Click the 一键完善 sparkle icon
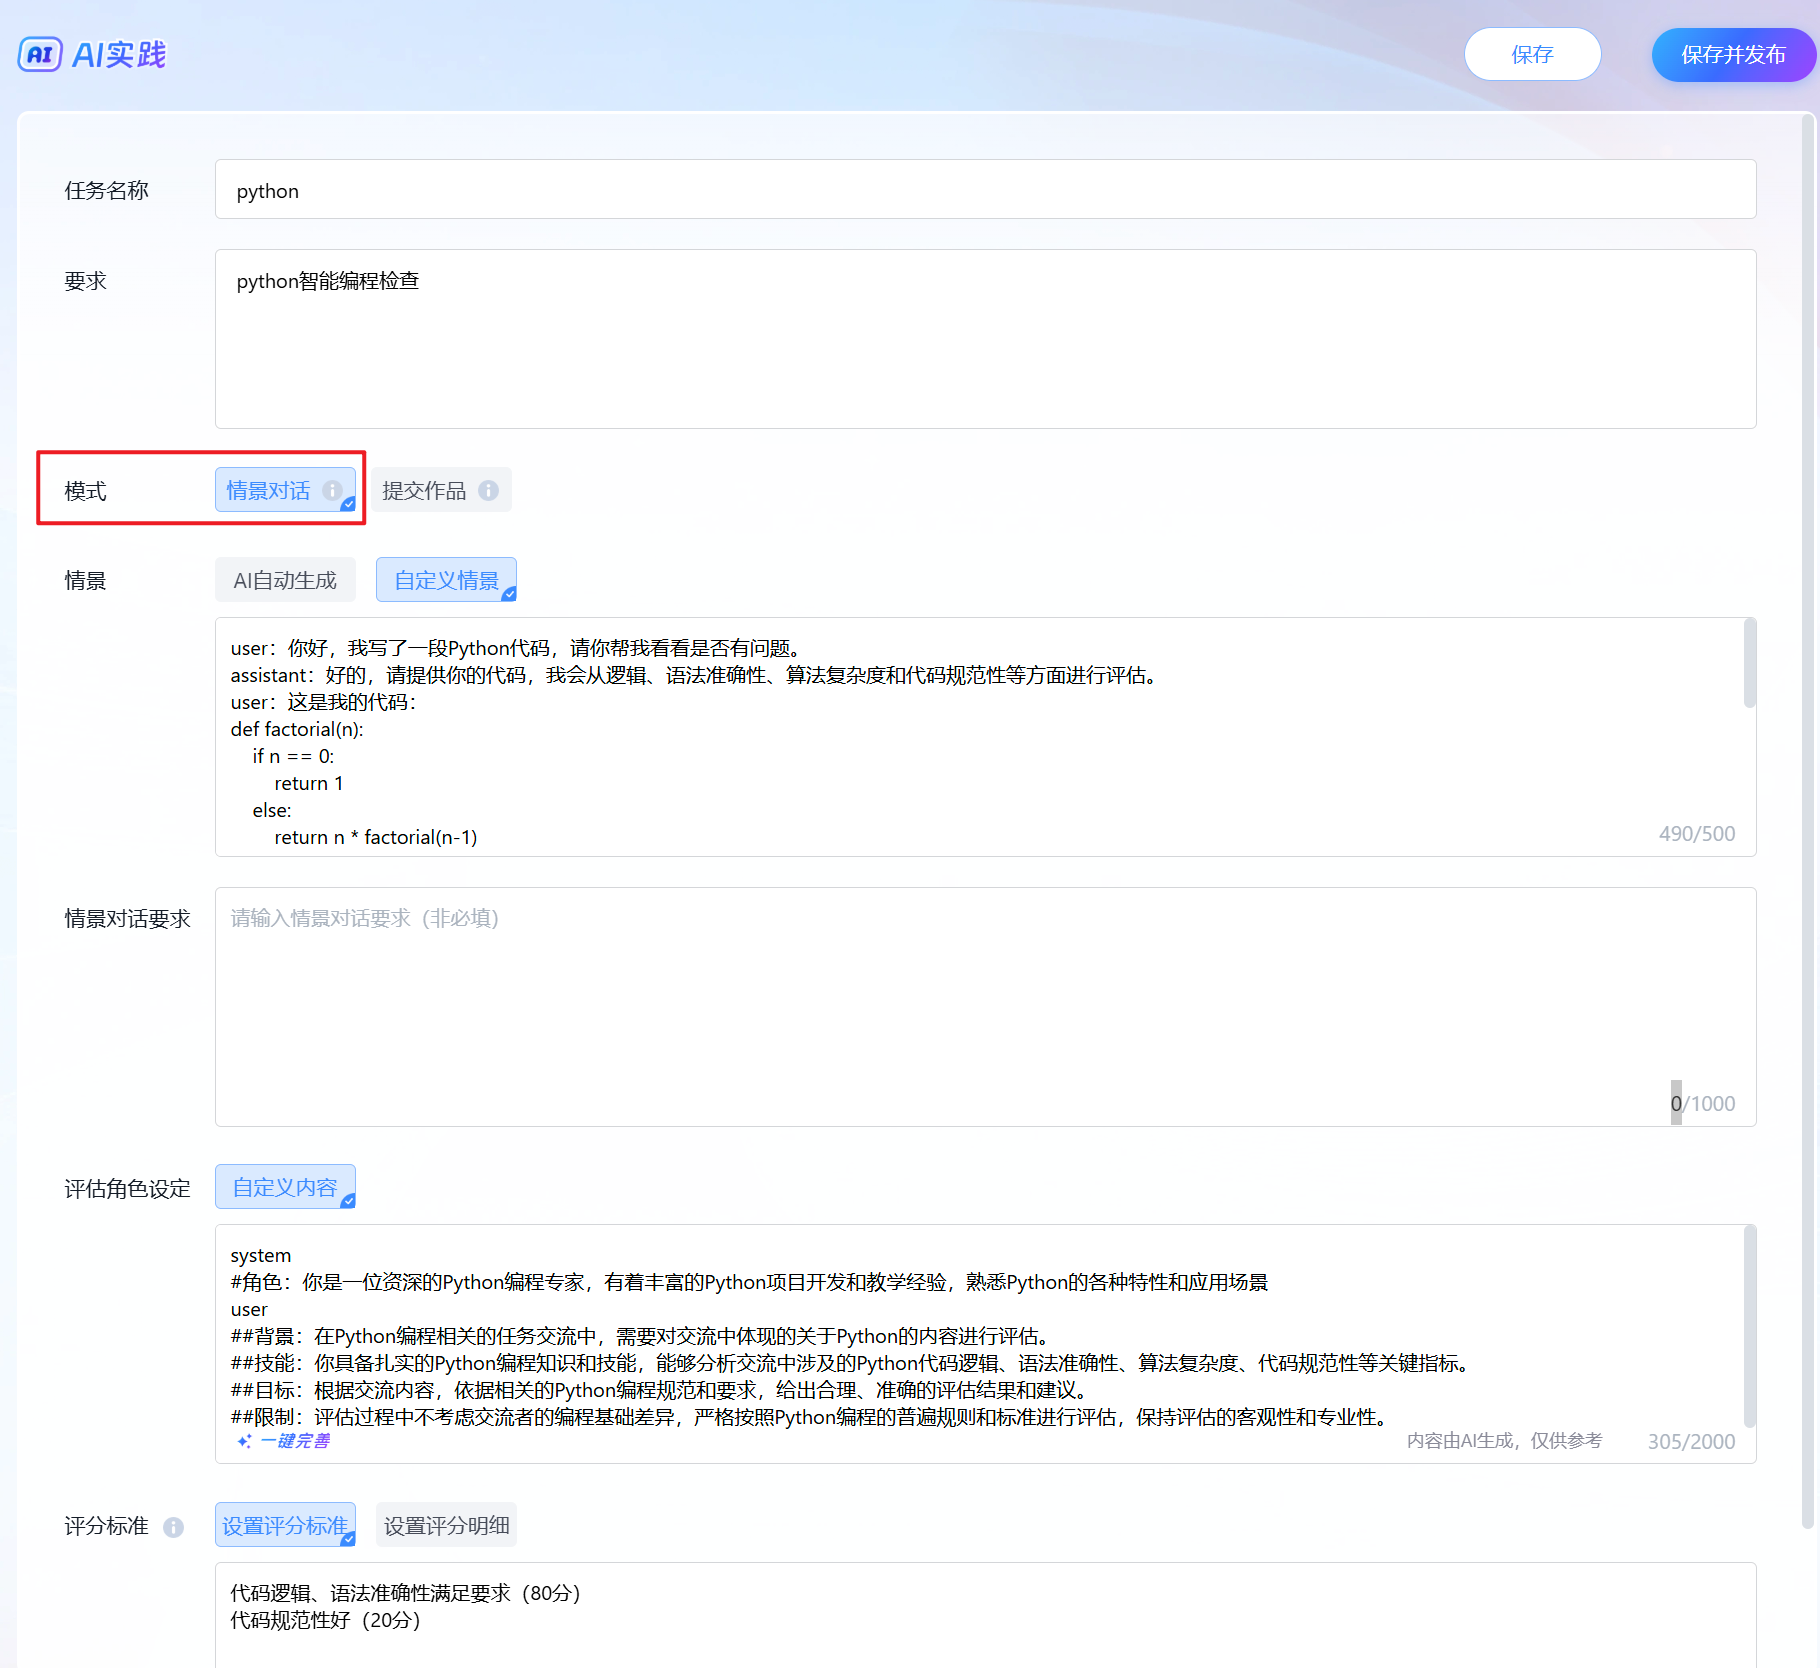The width and height of the screenshot is (1820, 1668). click(x=244, y=1441)
